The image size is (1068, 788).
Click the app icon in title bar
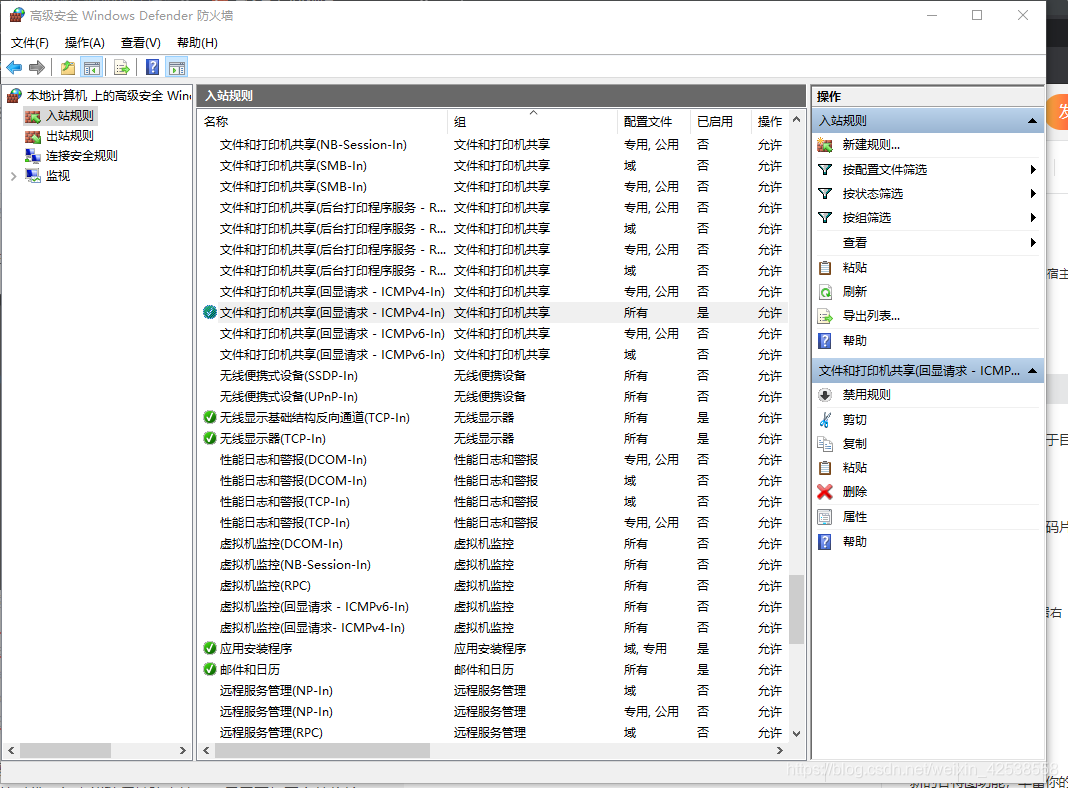[16, 15]
